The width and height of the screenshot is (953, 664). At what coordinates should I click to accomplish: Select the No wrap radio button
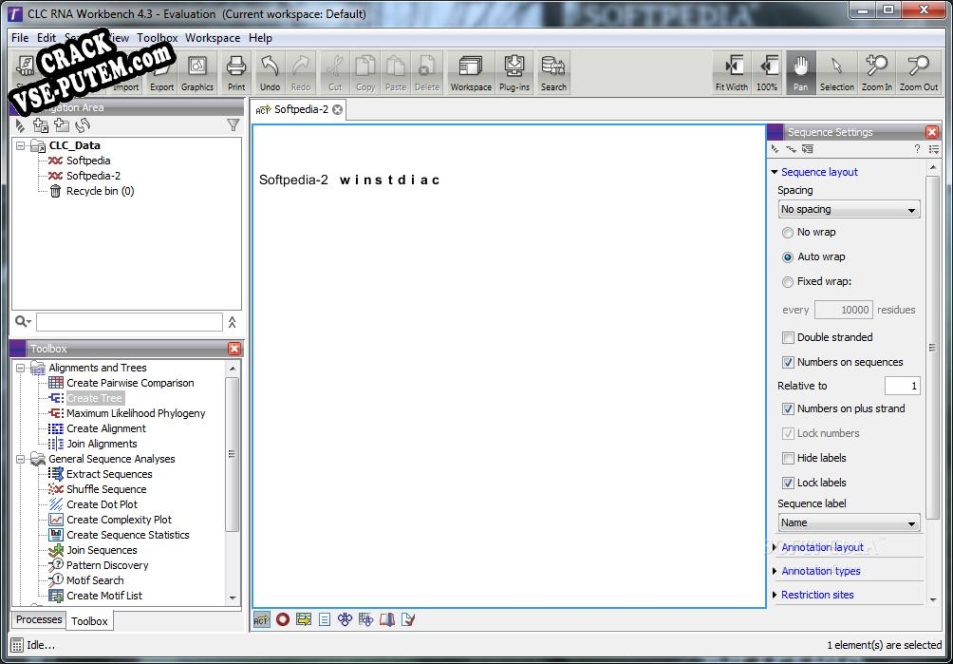pos(788,232)
